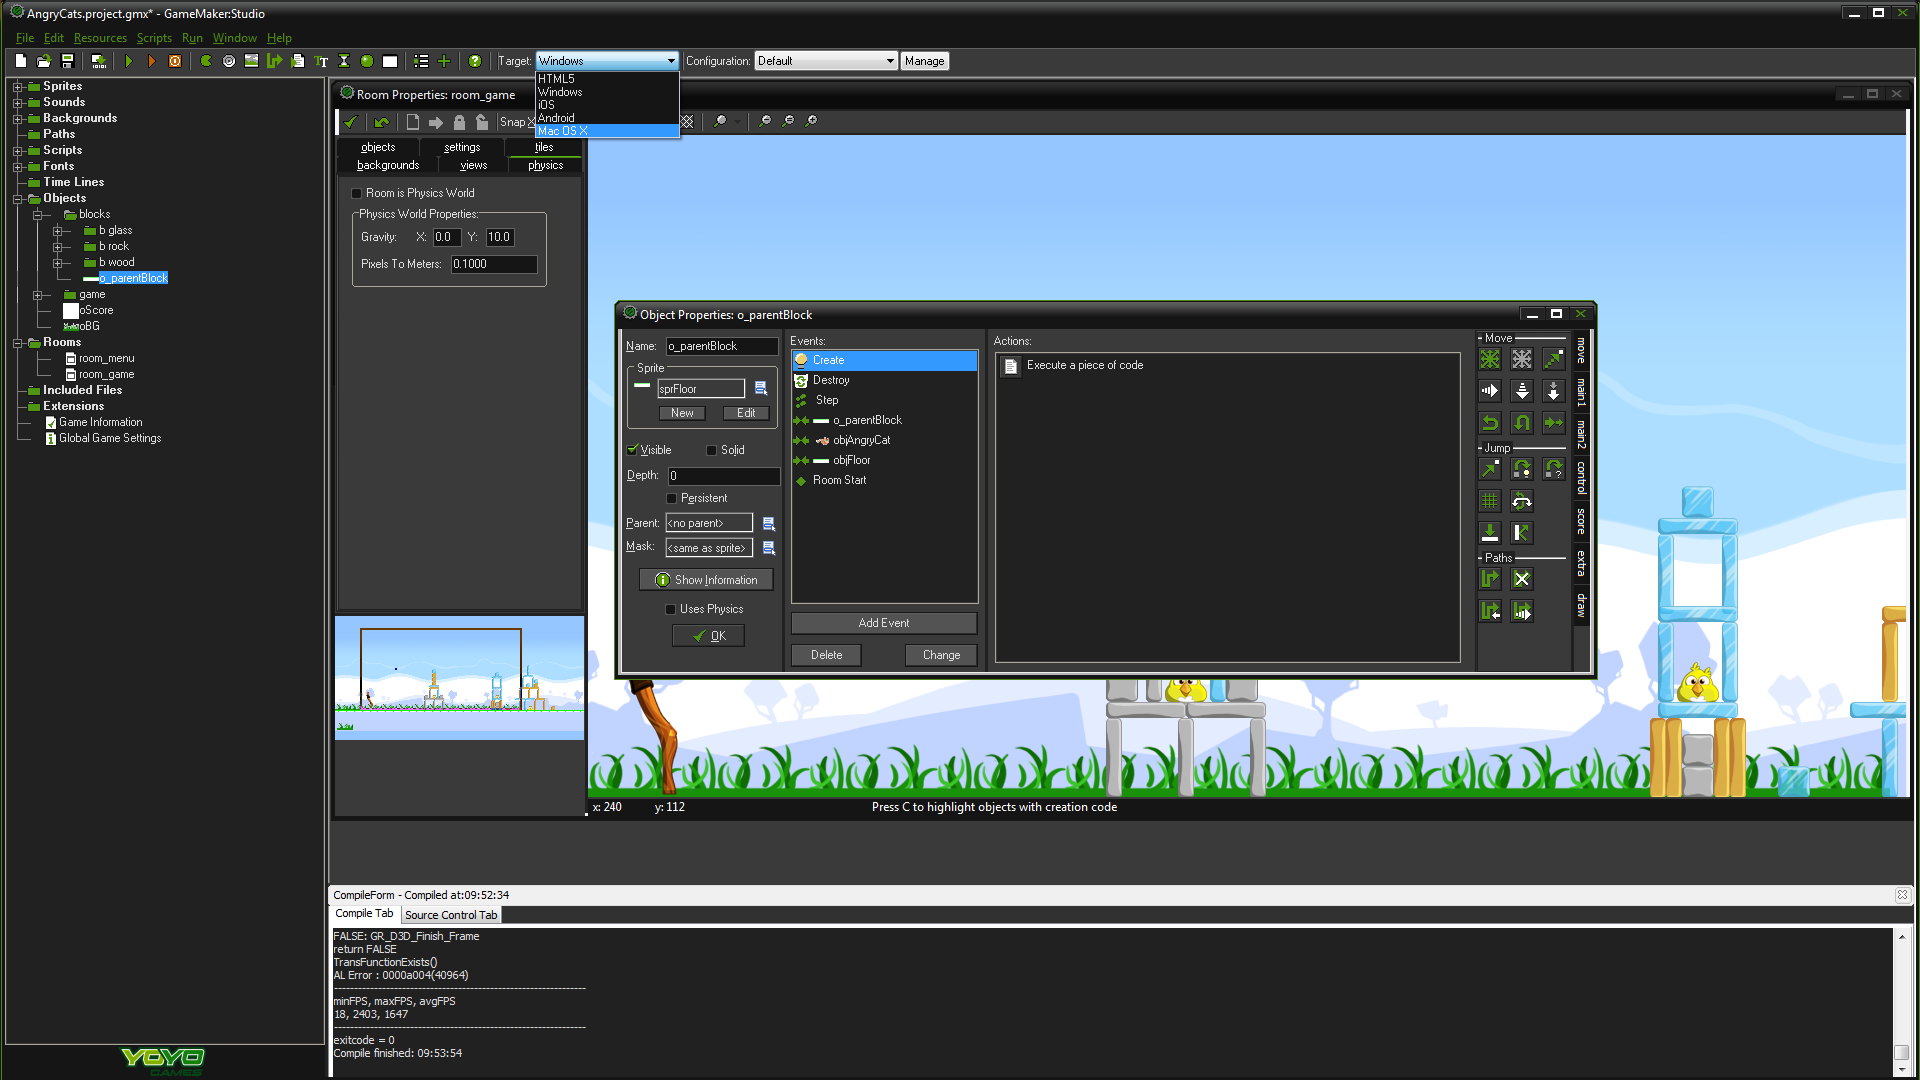
Task: Select the Move Free action icon
Action: point(1522,359)
